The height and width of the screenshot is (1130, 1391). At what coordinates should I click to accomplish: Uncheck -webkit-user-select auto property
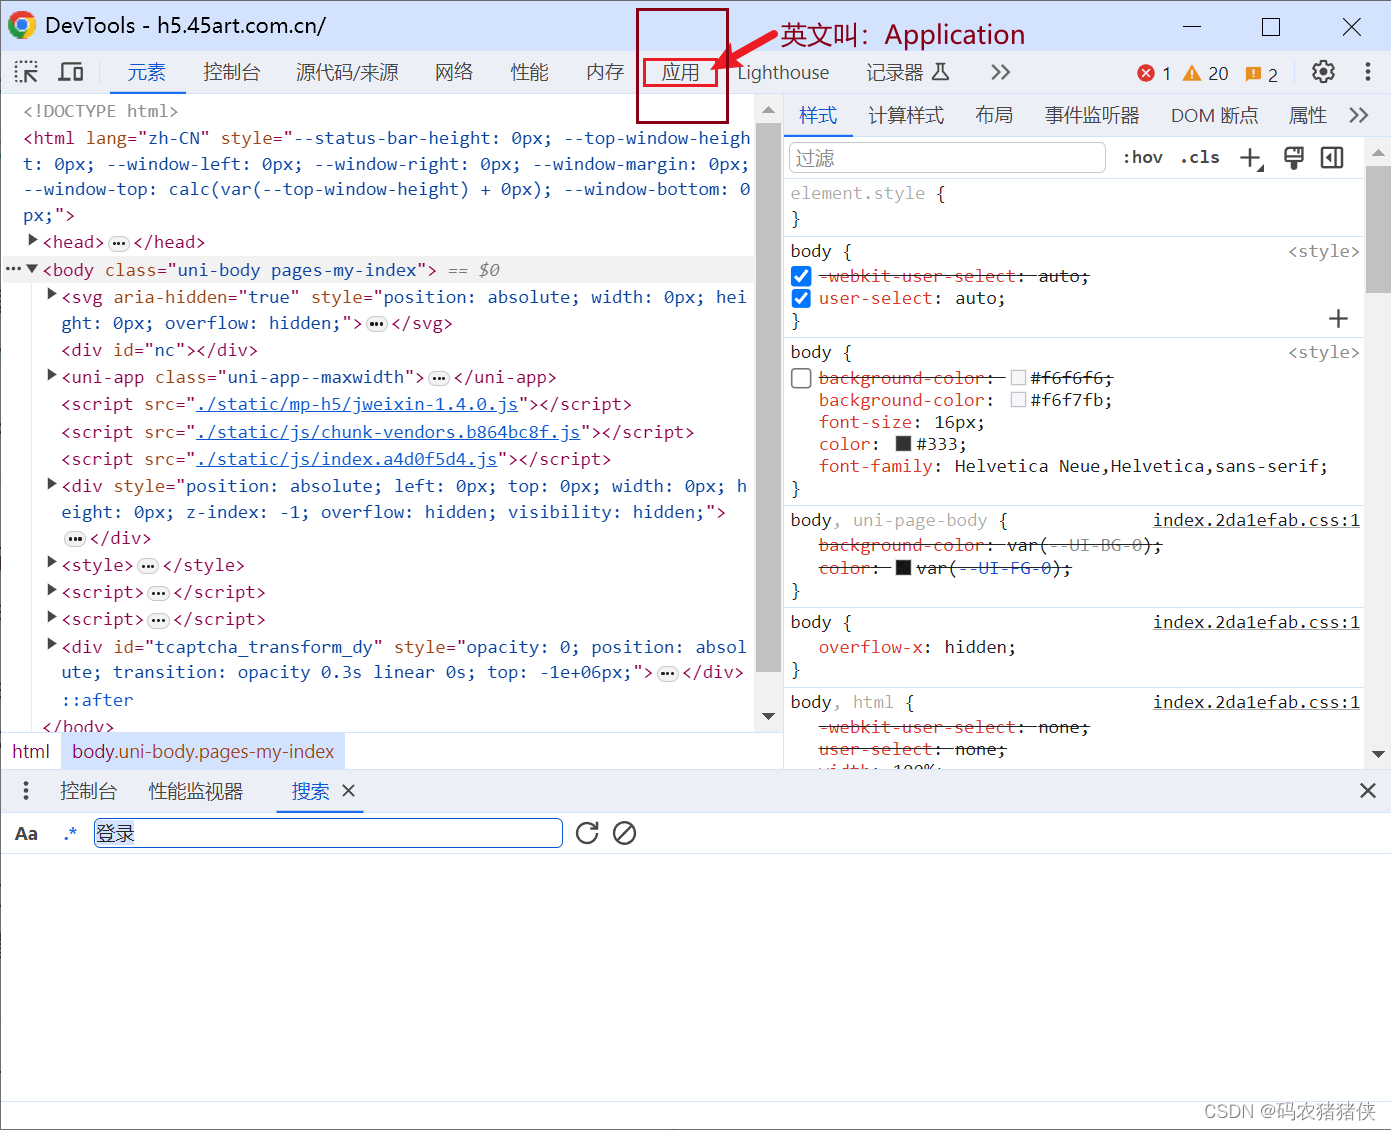click(801, 276)
